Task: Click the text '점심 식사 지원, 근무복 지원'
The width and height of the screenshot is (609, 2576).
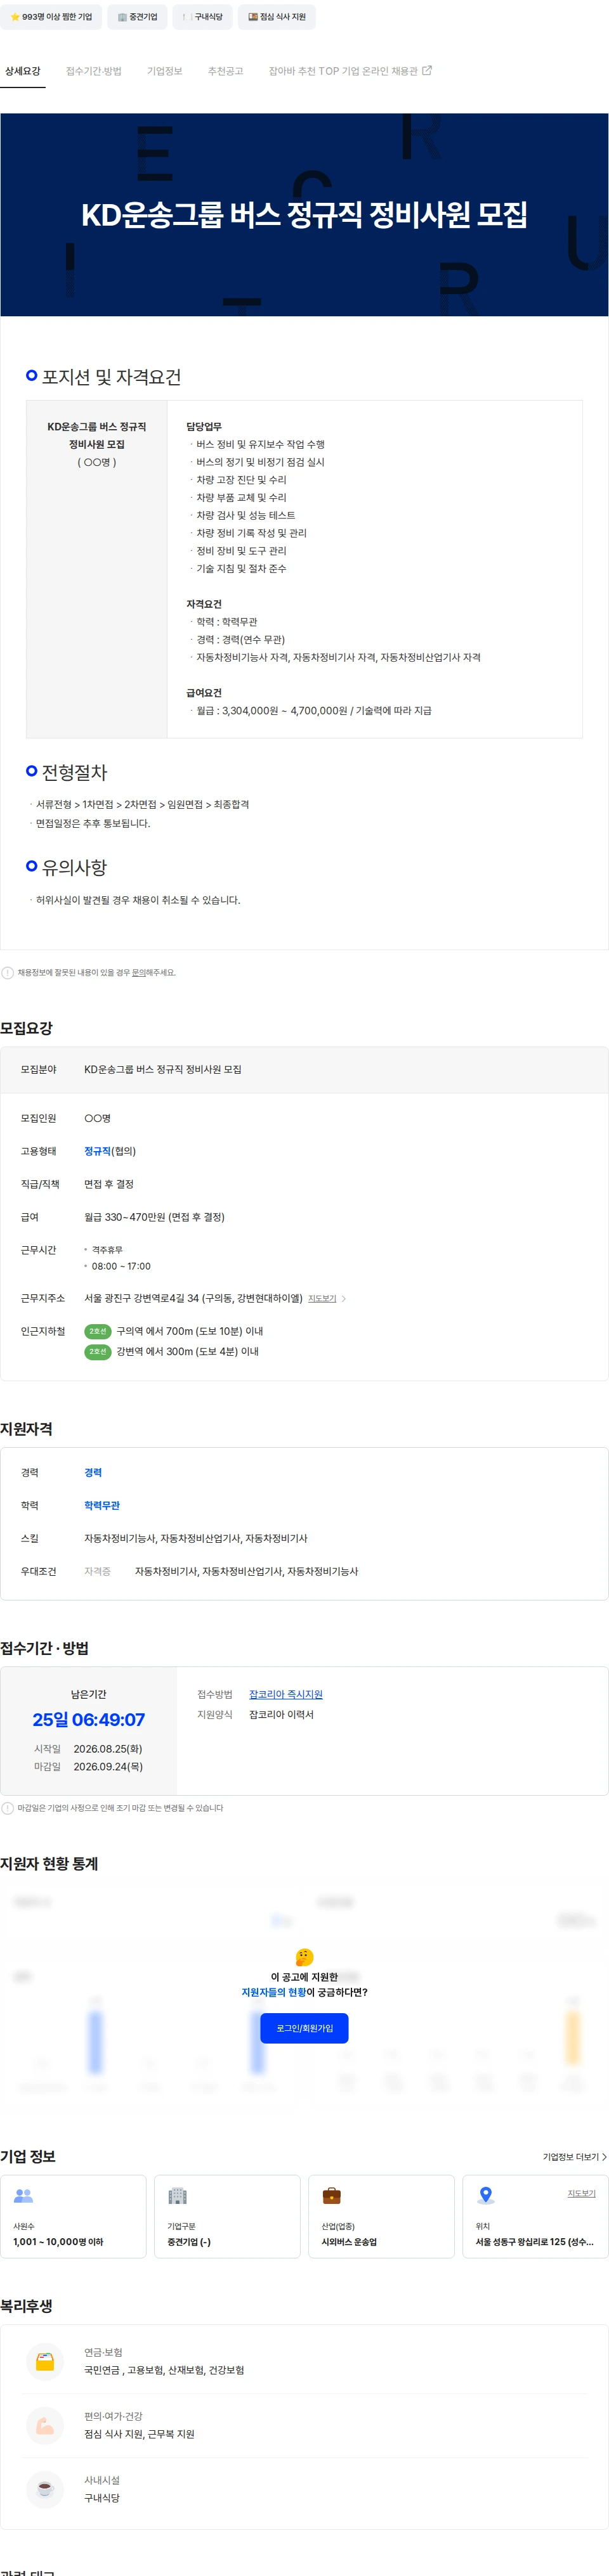Action: [139, 2434]
